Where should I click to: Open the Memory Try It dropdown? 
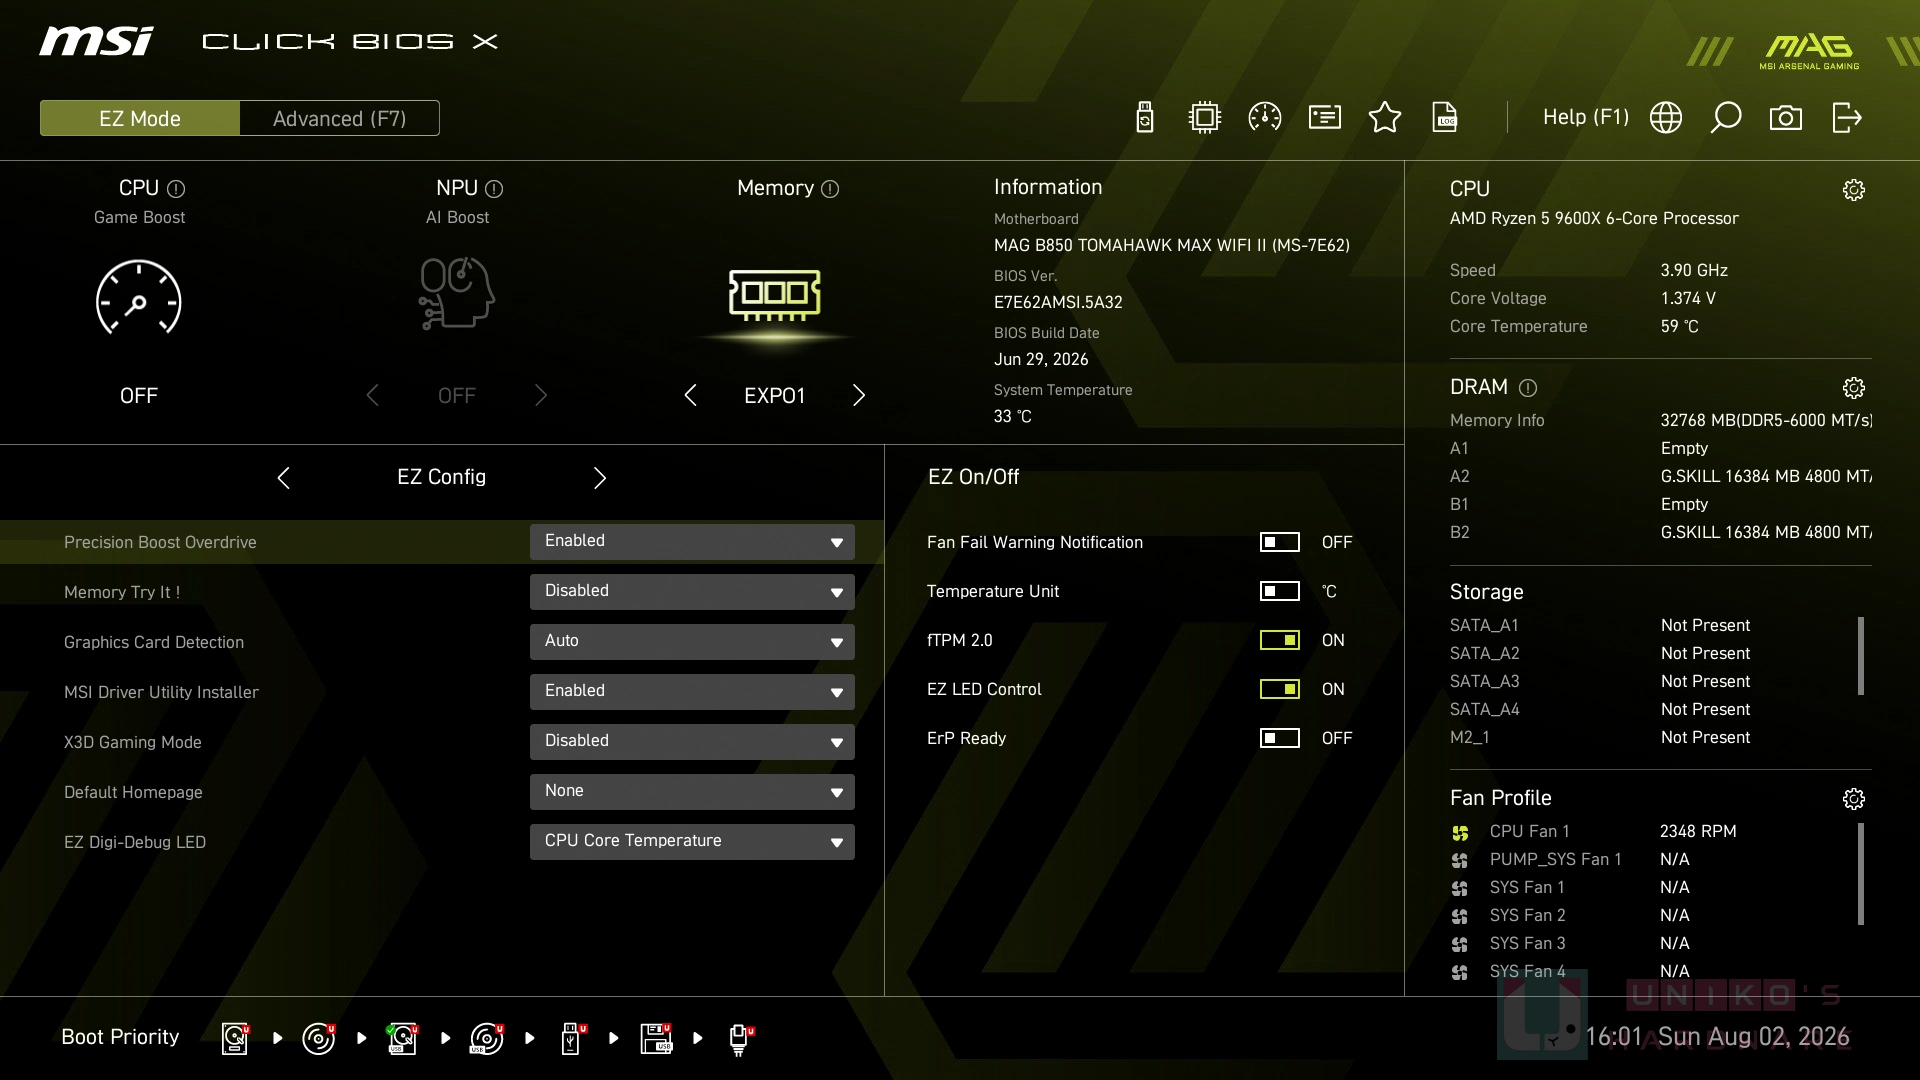click(692, 592)
